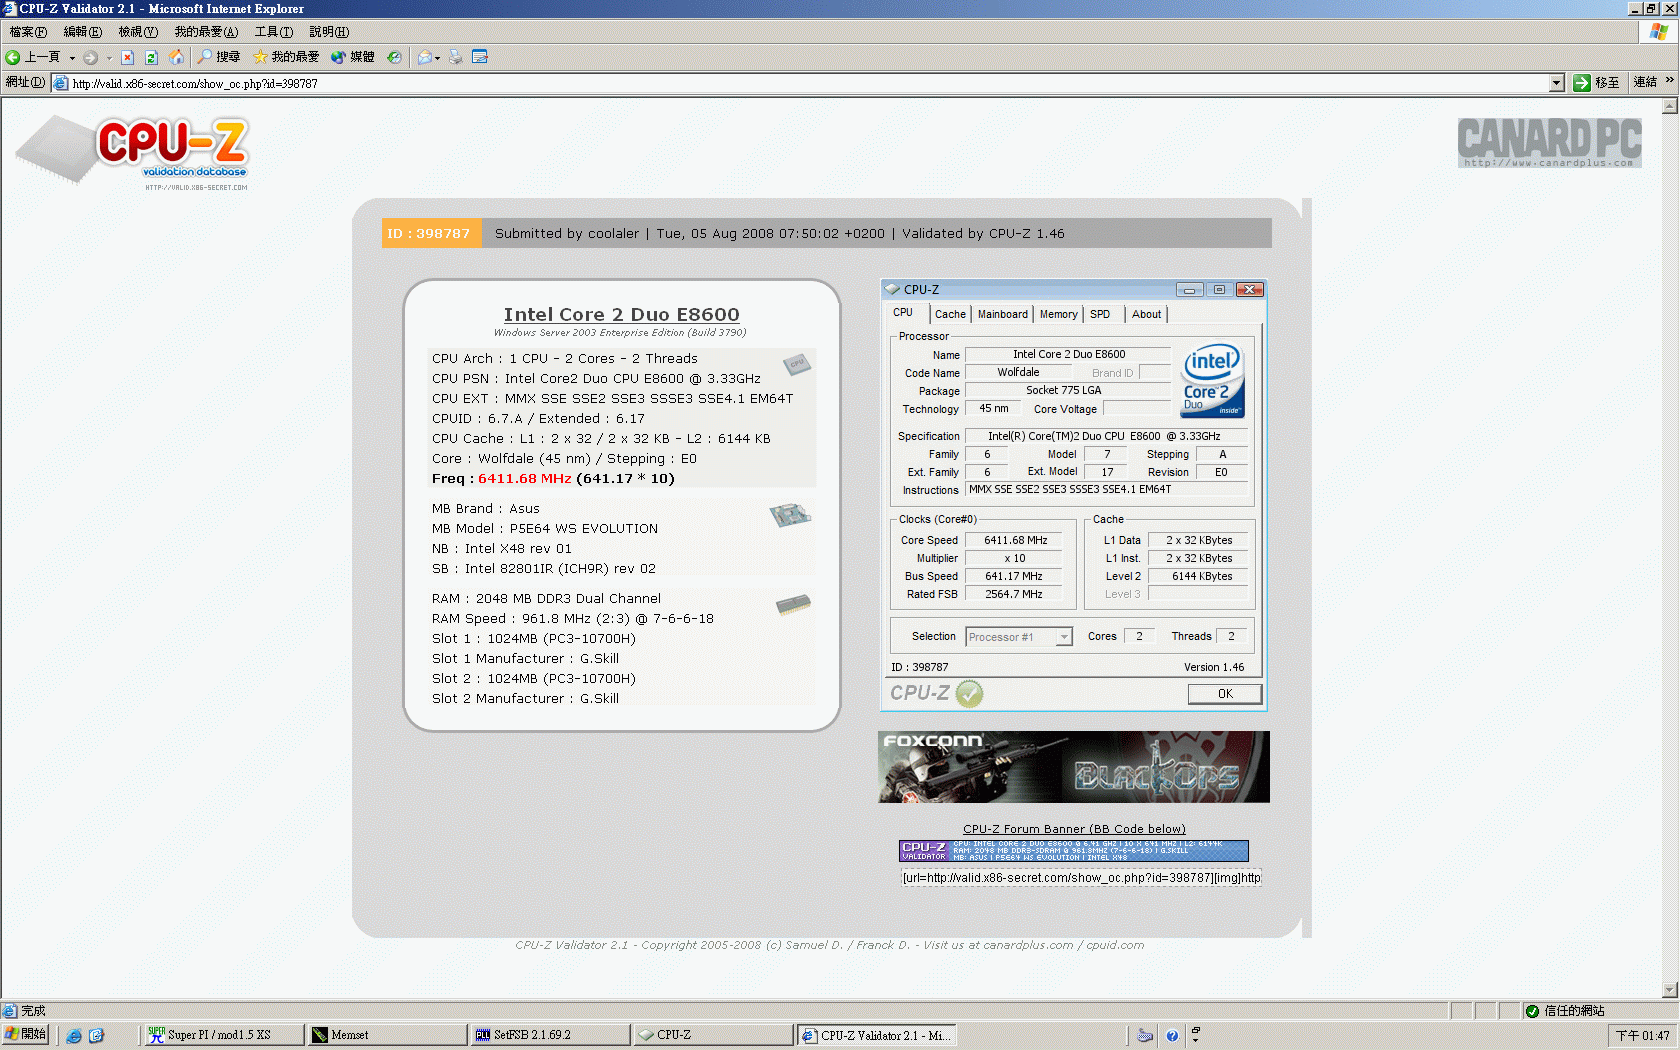Open the Back history dropdown arrow
The width and height of the screenshot is (1680, 1050).
tap(72, 58)
